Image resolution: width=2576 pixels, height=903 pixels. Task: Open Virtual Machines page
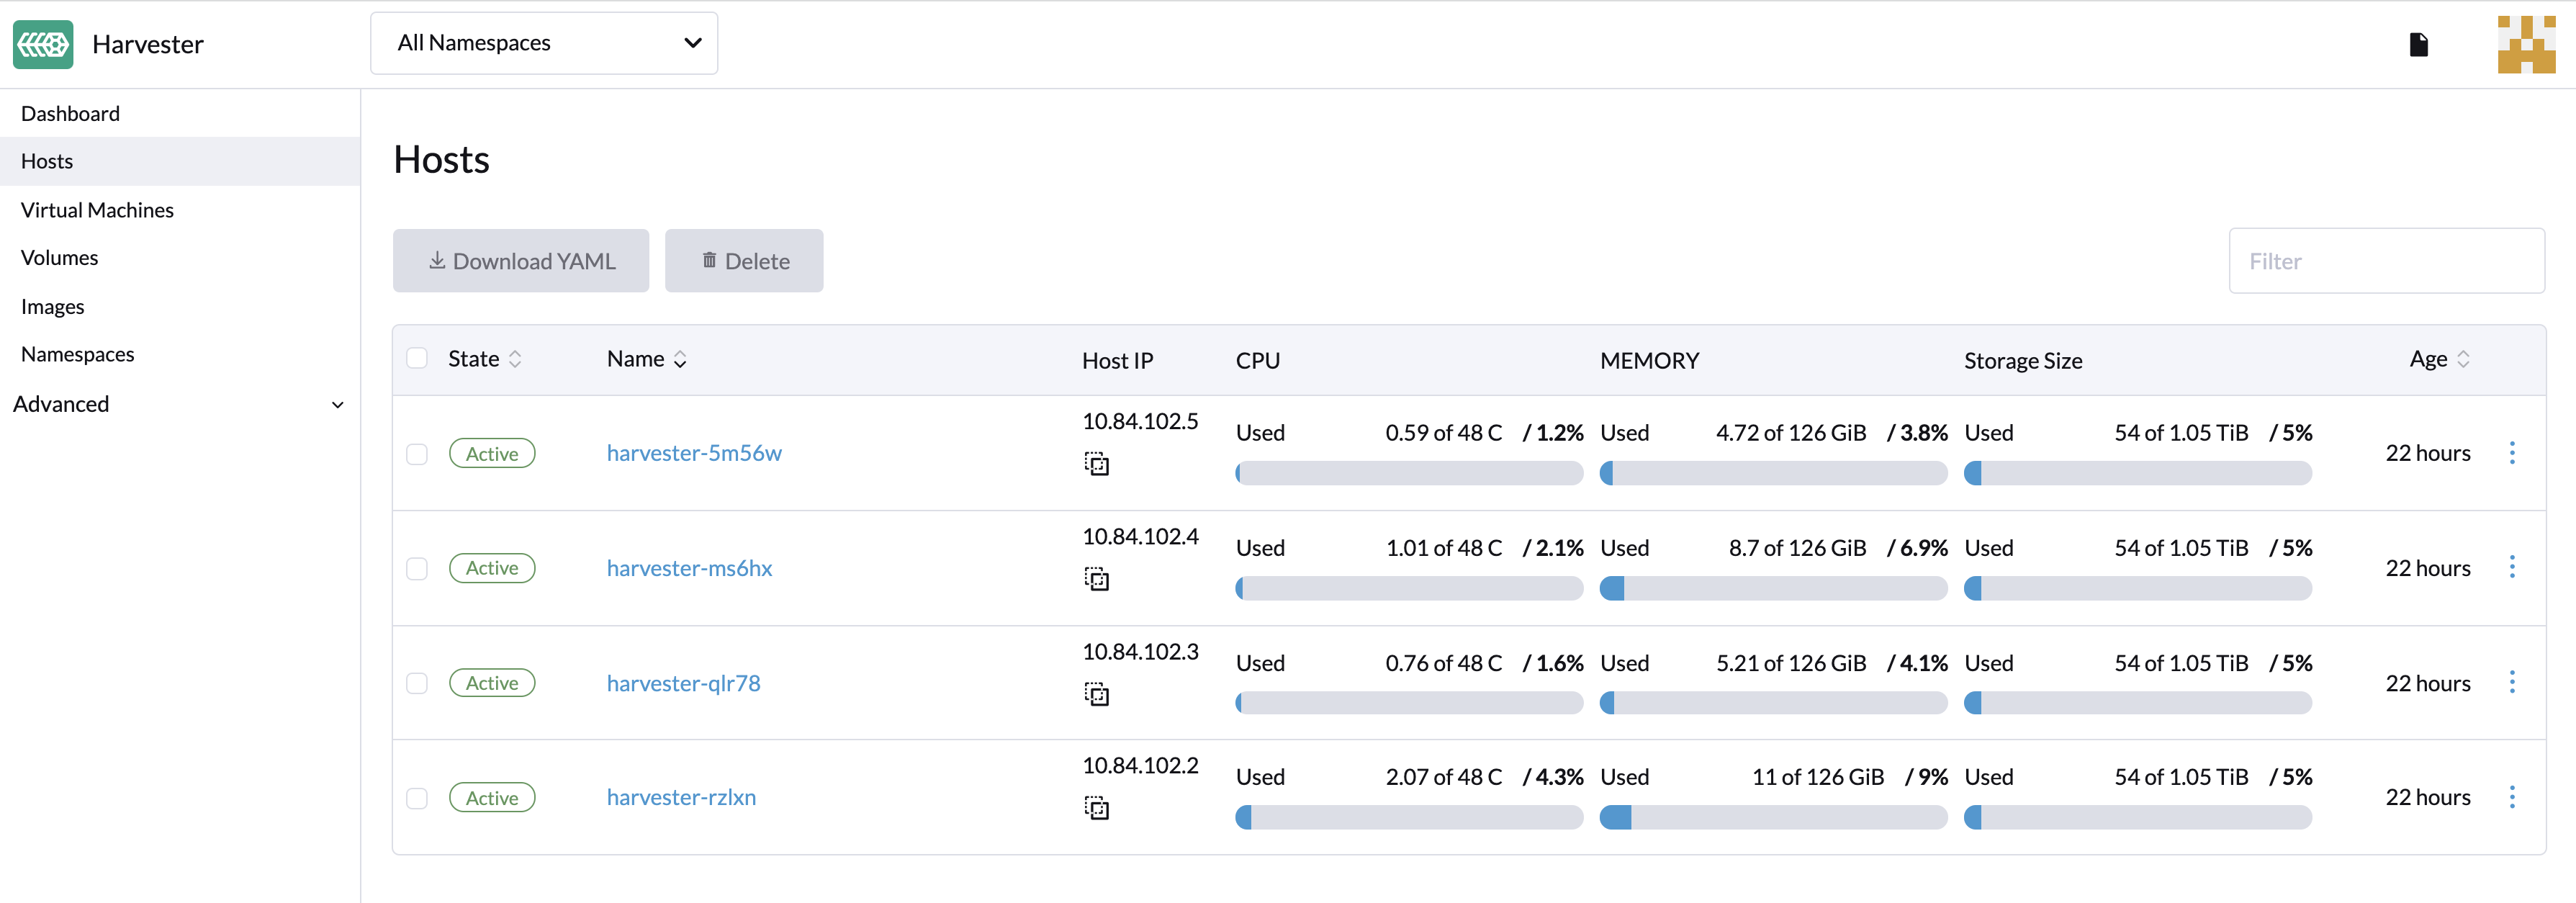[x=180, y=210]
